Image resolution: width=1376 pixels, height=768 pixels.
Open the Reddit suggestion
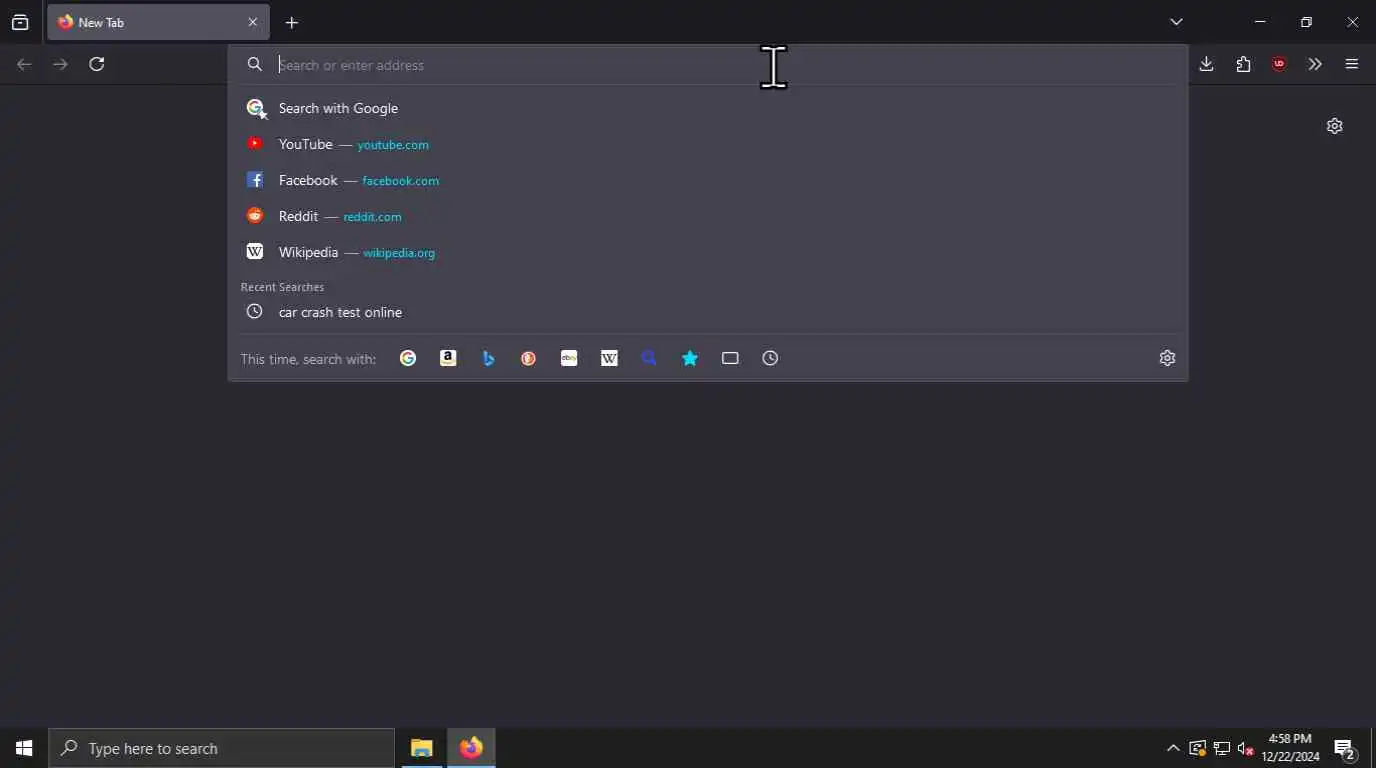tap(708, 216)
